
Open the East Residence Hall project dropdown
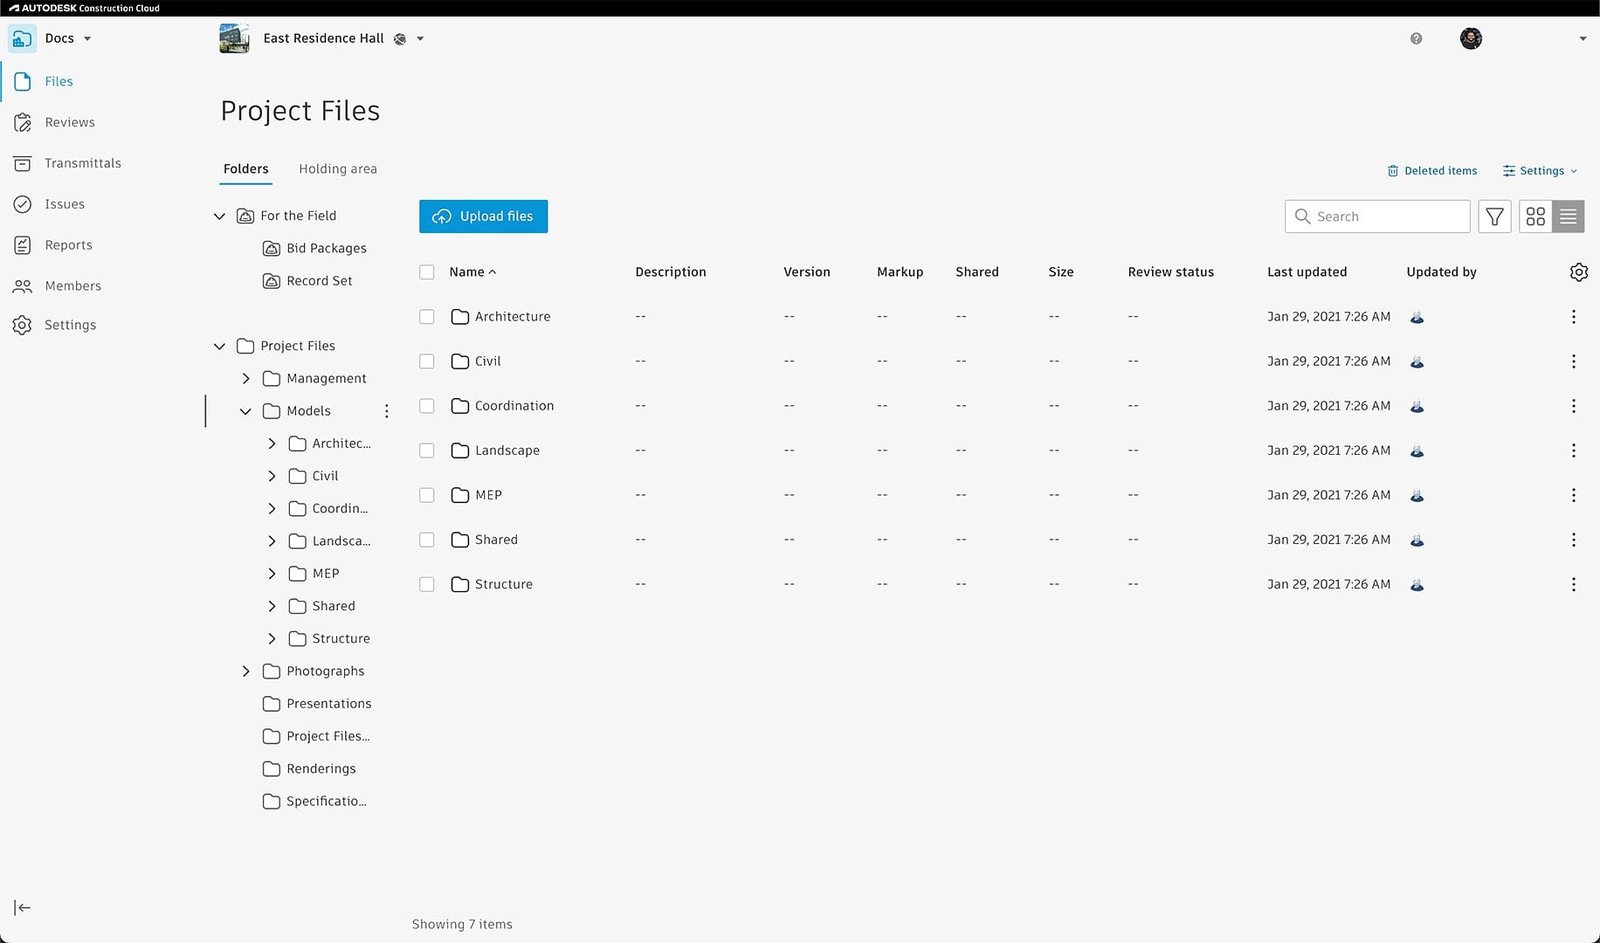point(420,39)
